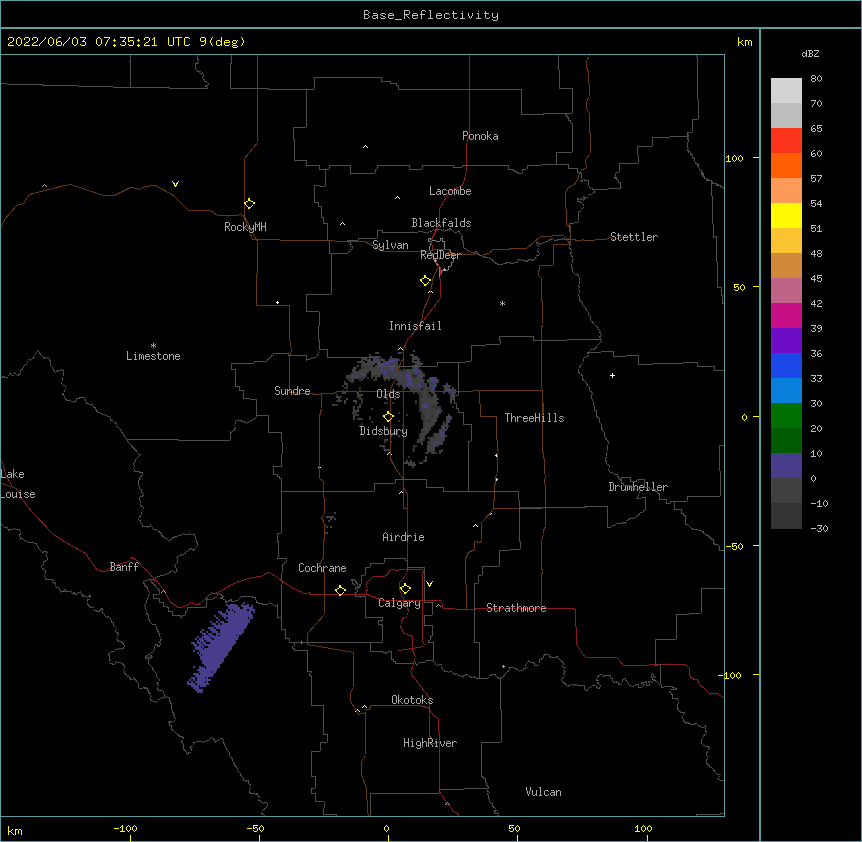Click the bright green 20-30 dBZ swatch
This screenshot has width=862, height=842.
click(x=786, y=416)
